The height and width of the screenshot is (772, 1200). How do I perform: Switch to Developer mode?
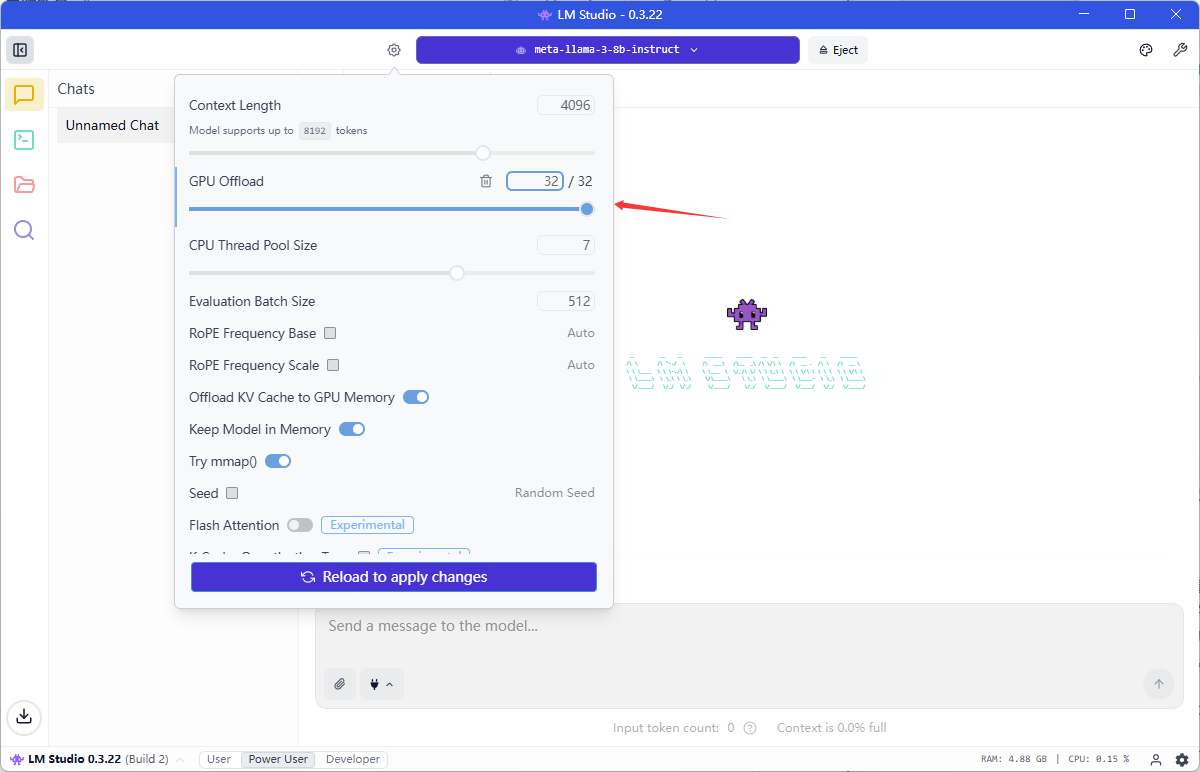coord(353,759)
